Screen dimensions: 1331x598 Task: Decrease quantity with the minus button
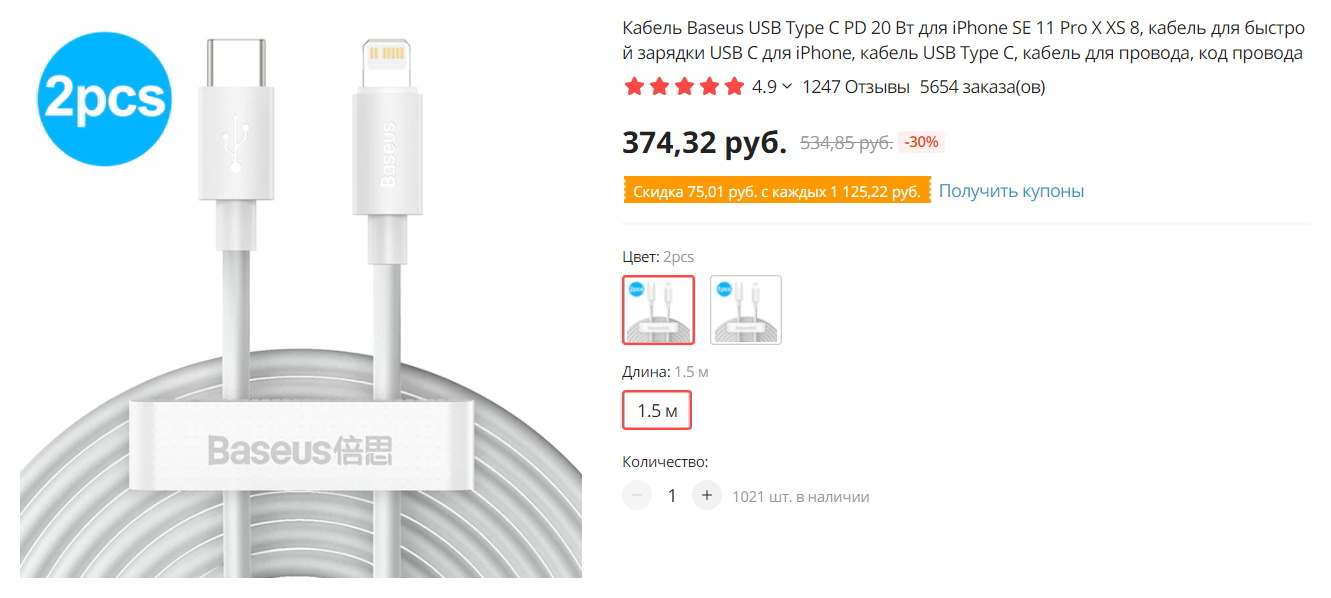tap(637, 496)
